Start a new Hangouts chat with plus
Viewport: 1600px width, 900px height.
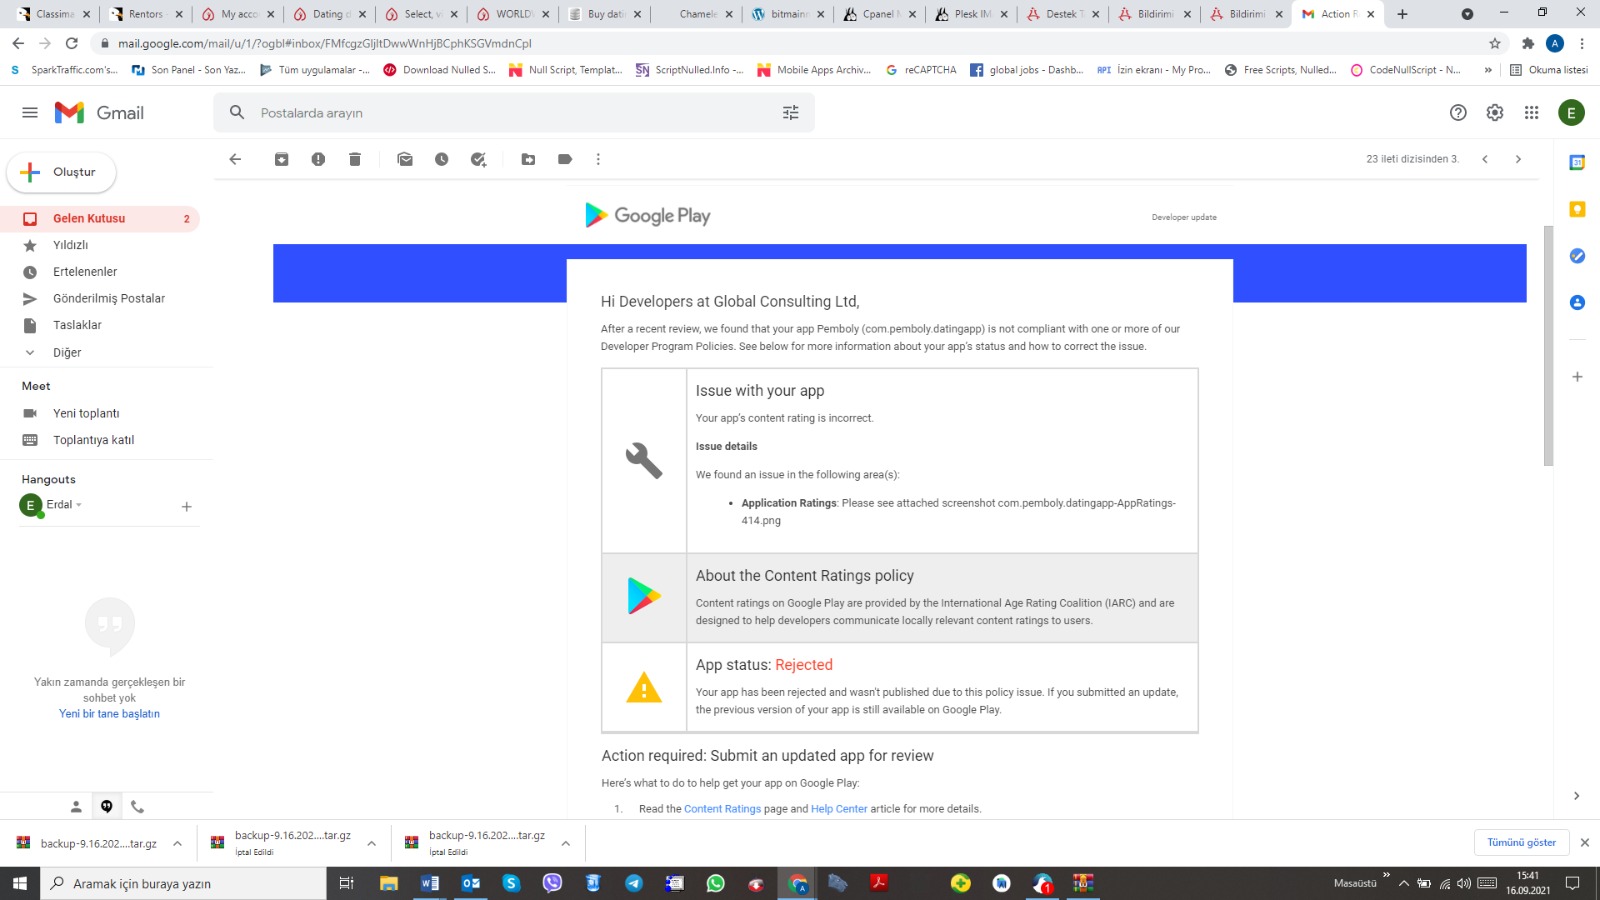click(x=186, y=507)
